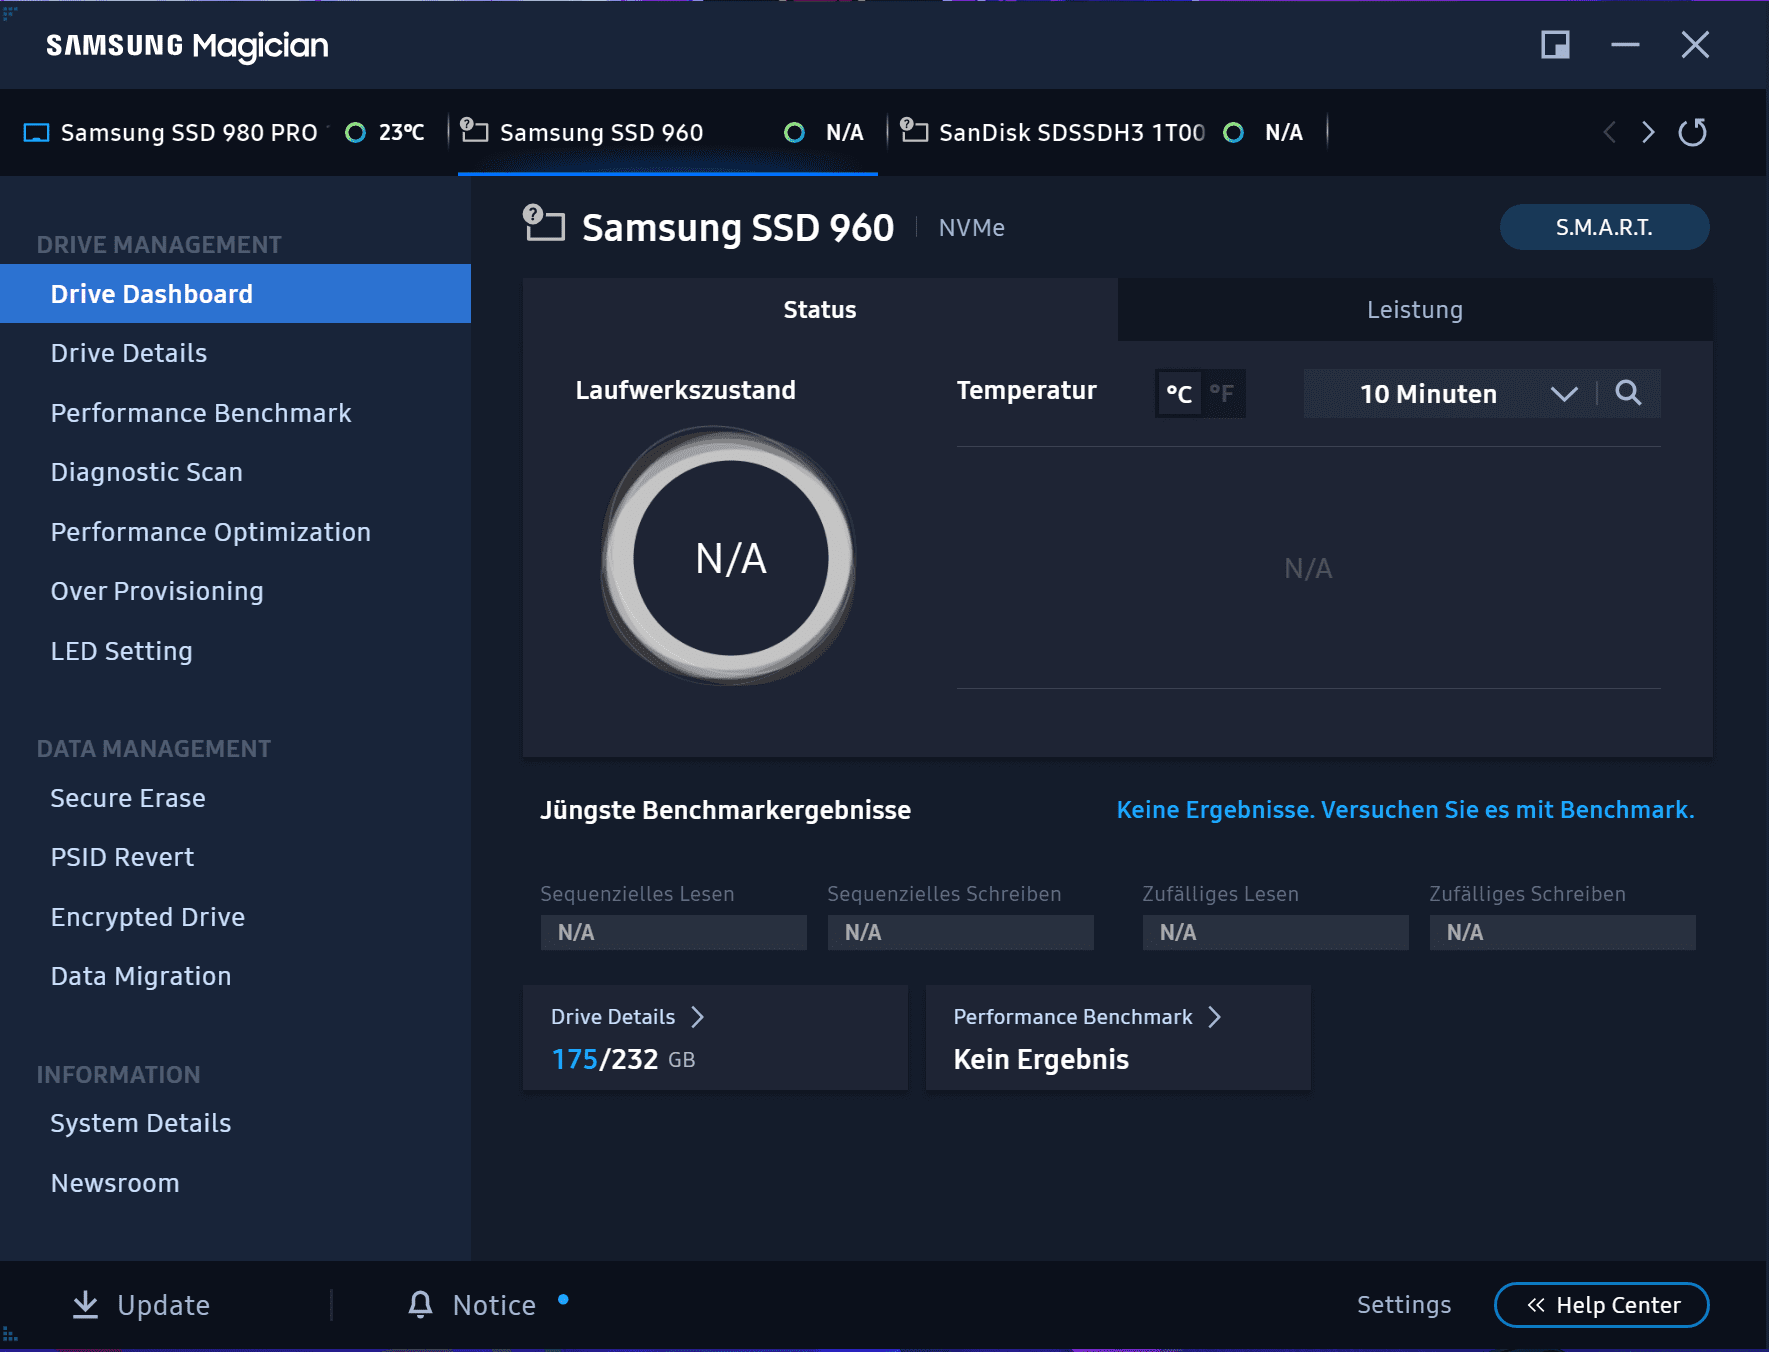
Task: Click the Update download icon
Action: click(86, 1304)
